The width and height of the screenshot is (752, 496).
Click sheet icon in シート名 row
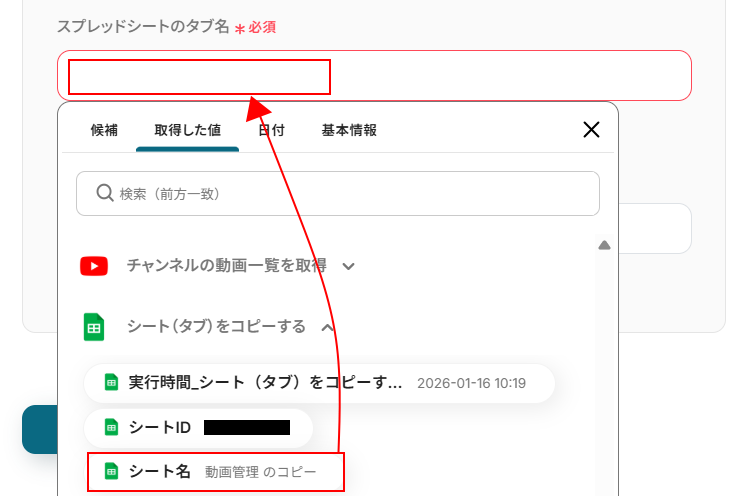pos(111,472)
